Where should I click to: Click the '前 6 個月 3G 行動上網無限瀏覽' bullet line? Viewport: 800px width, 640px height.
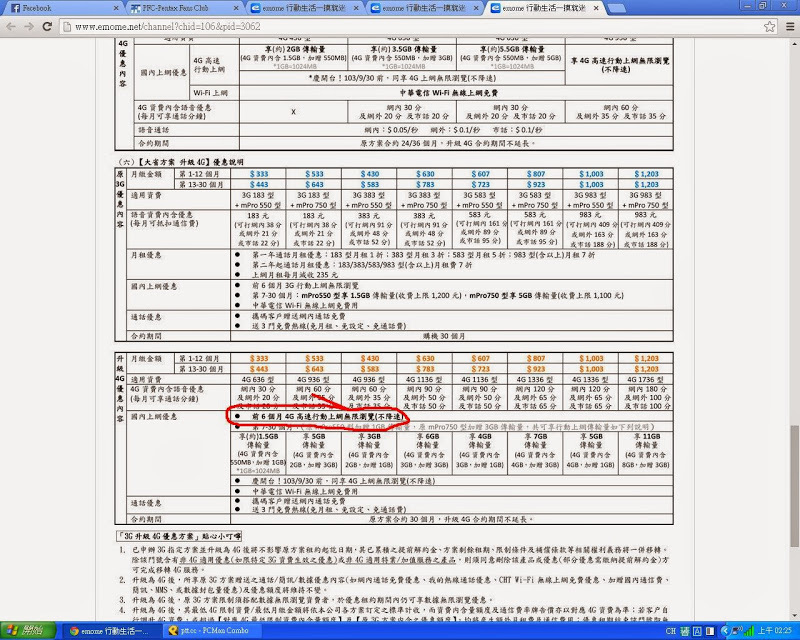click(305, 285)
